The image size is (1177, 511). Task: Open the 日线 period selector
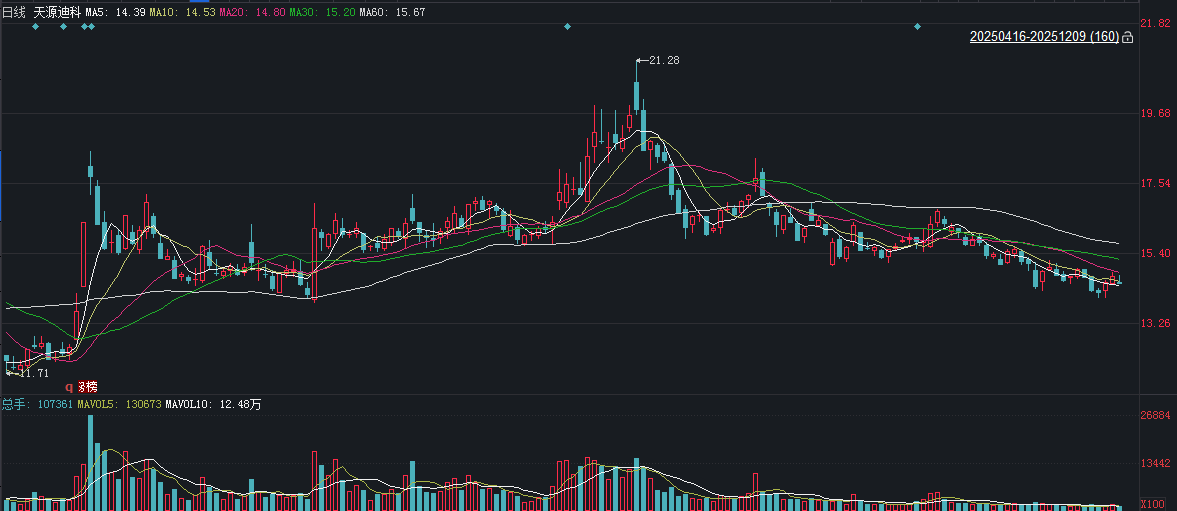click(14, 11)
